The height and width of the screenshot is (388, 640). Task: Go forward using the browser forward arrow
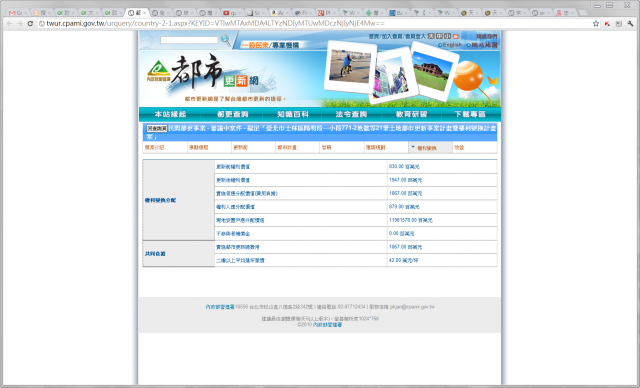coord(20,24)
